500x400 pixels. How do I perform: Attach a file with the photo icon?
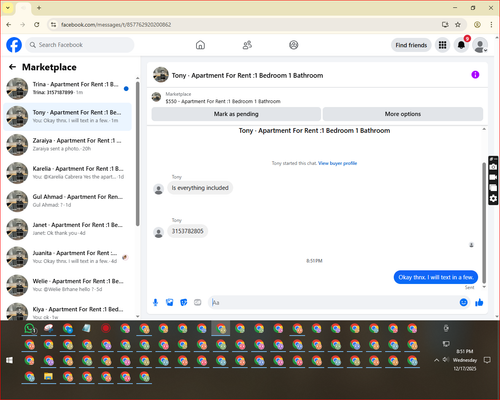pos(170,302)
